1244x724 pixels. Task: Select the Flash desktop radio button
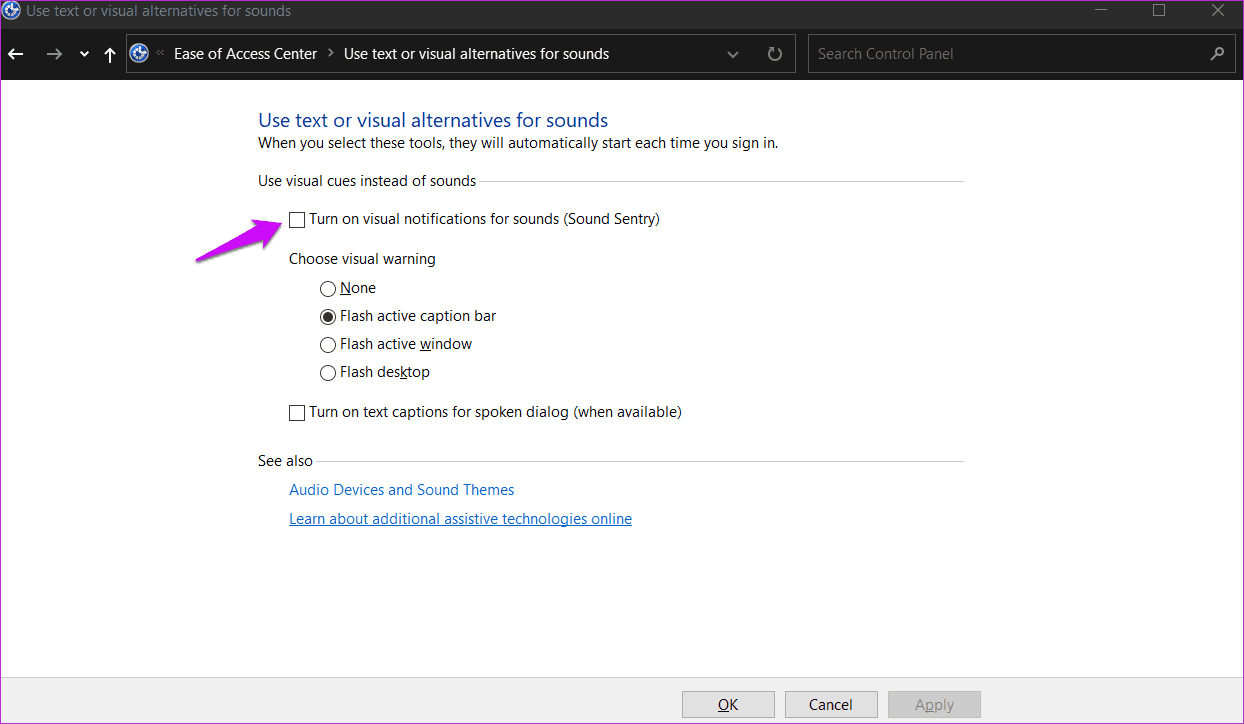[x=328, y=372]
